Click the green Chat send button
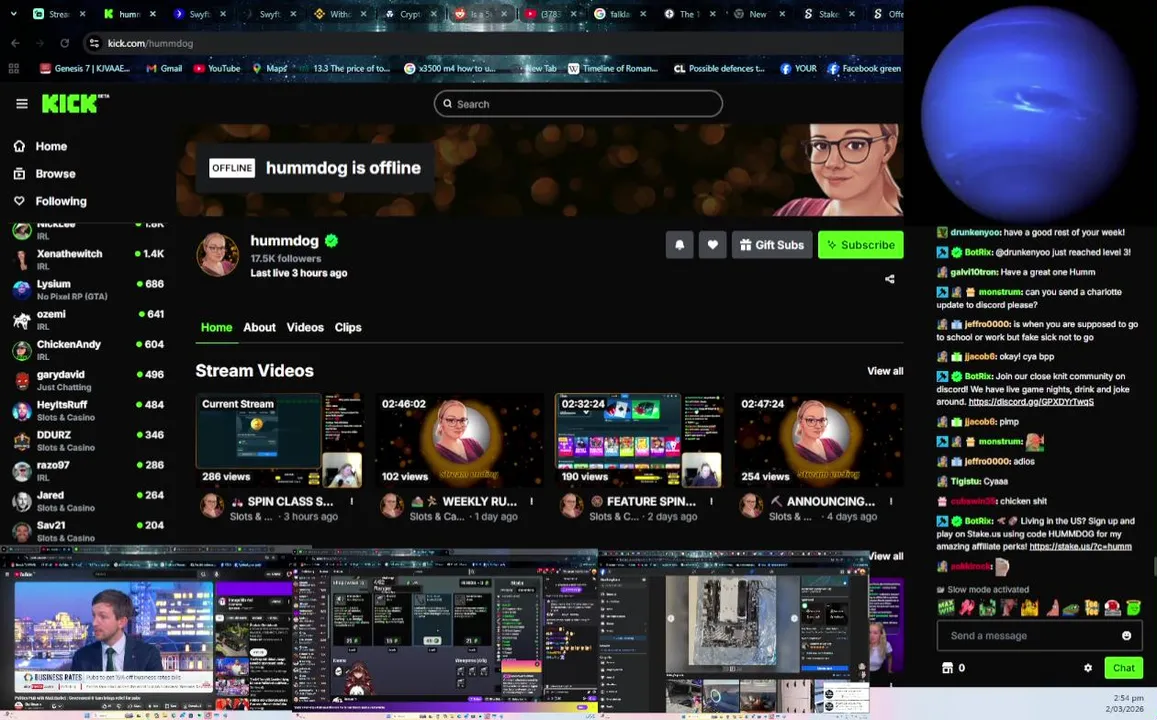The image size is (1157, 720). click(x=1123, y=668)
